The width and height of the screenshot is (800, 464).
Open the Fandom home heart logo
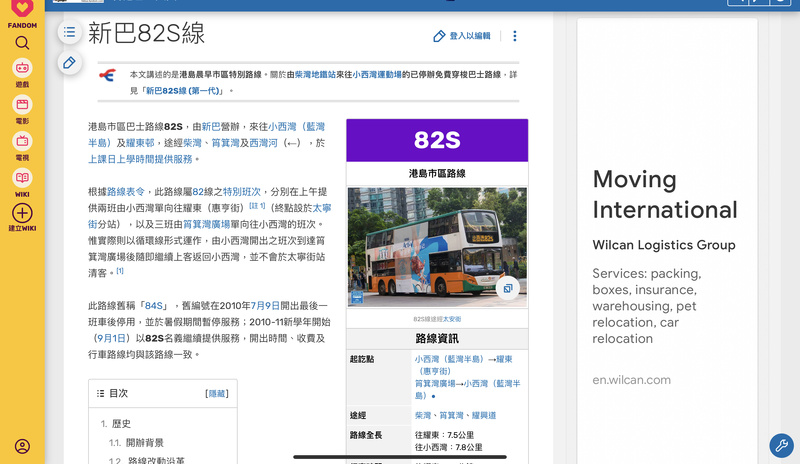pos(22,9)
